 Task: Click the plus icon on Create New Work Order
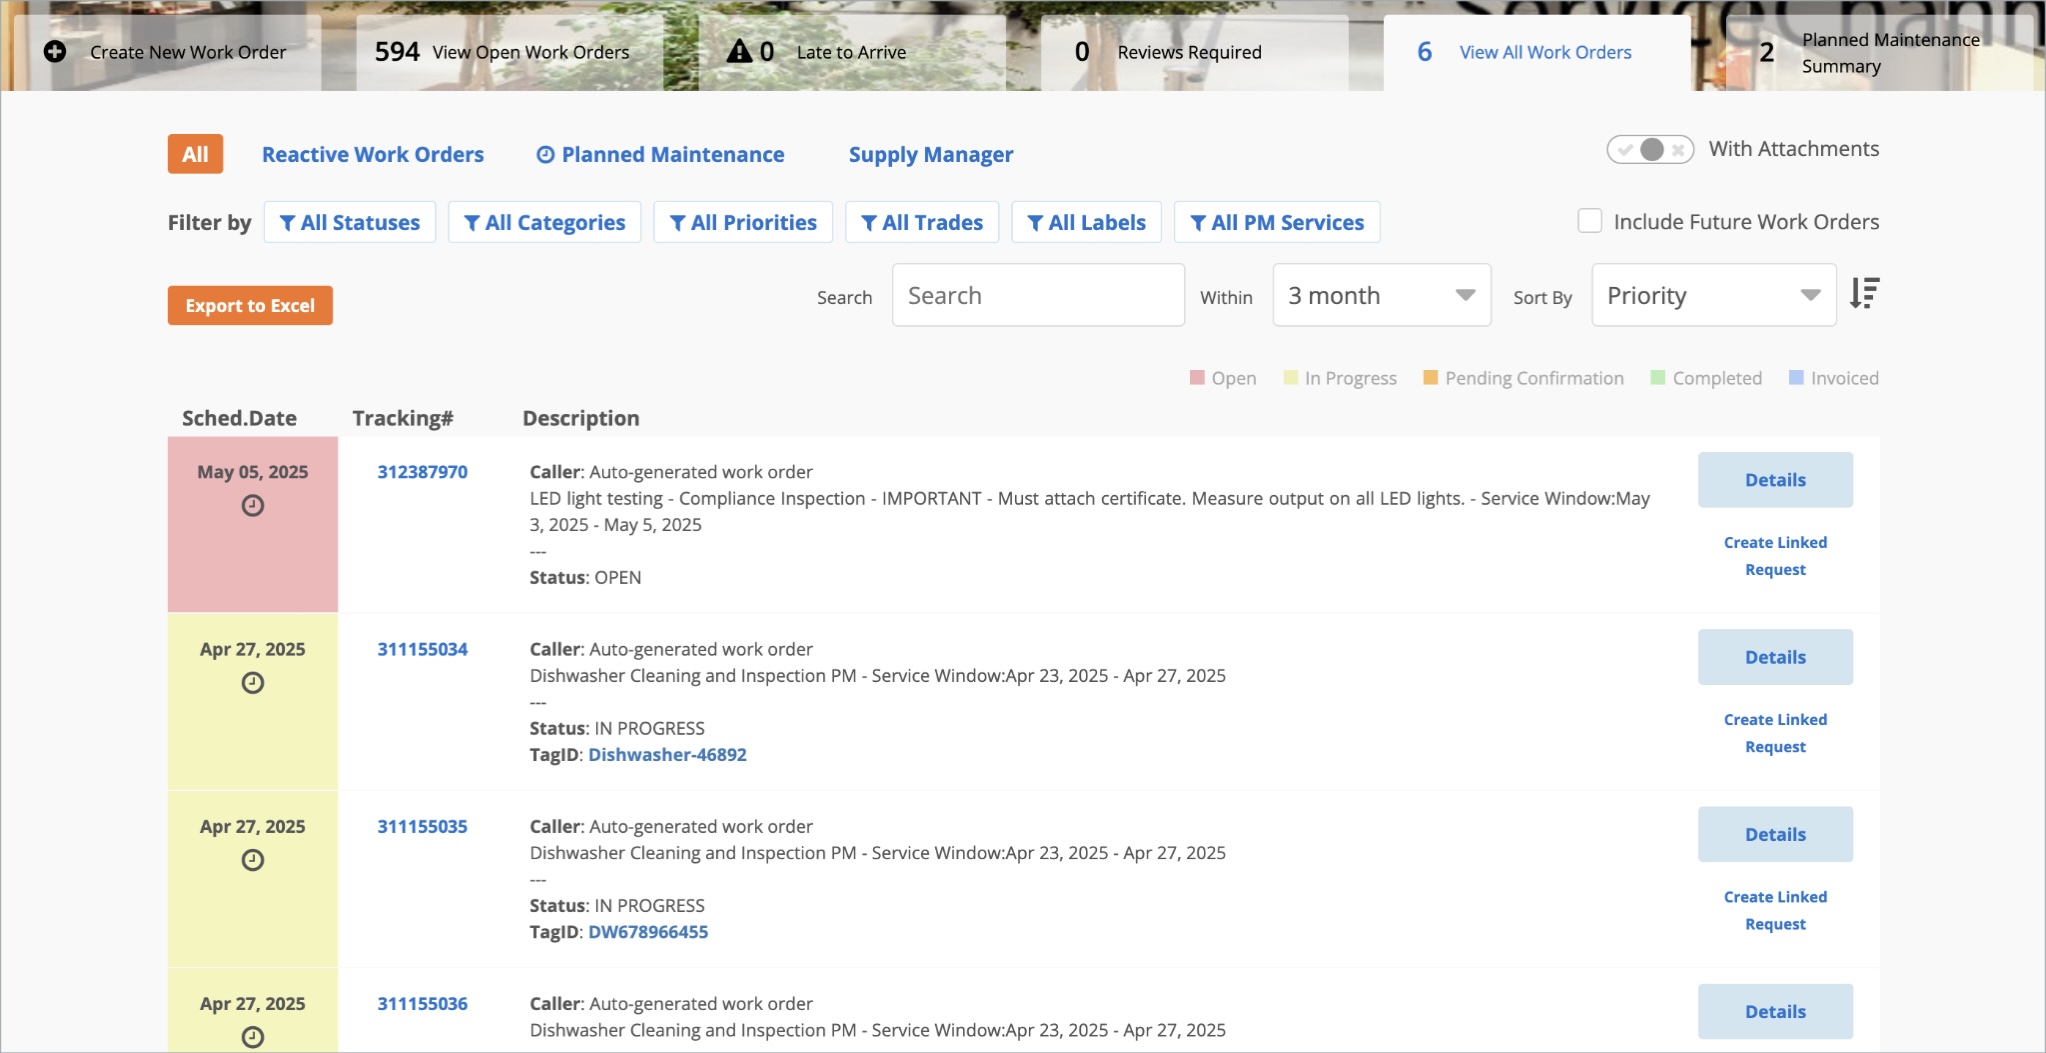(x=55, y=51)
